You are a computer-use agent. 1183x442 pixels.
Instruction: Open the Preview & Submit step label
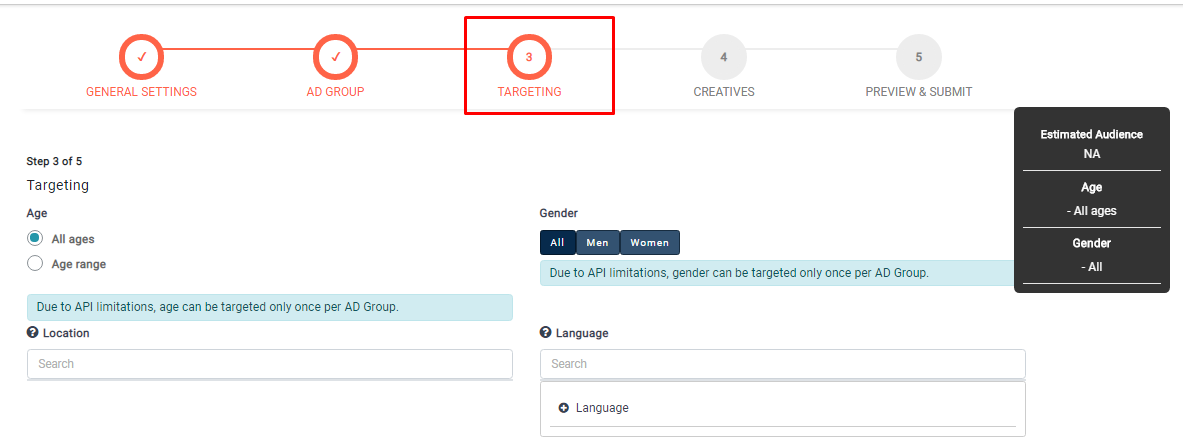tap(918, 92)
